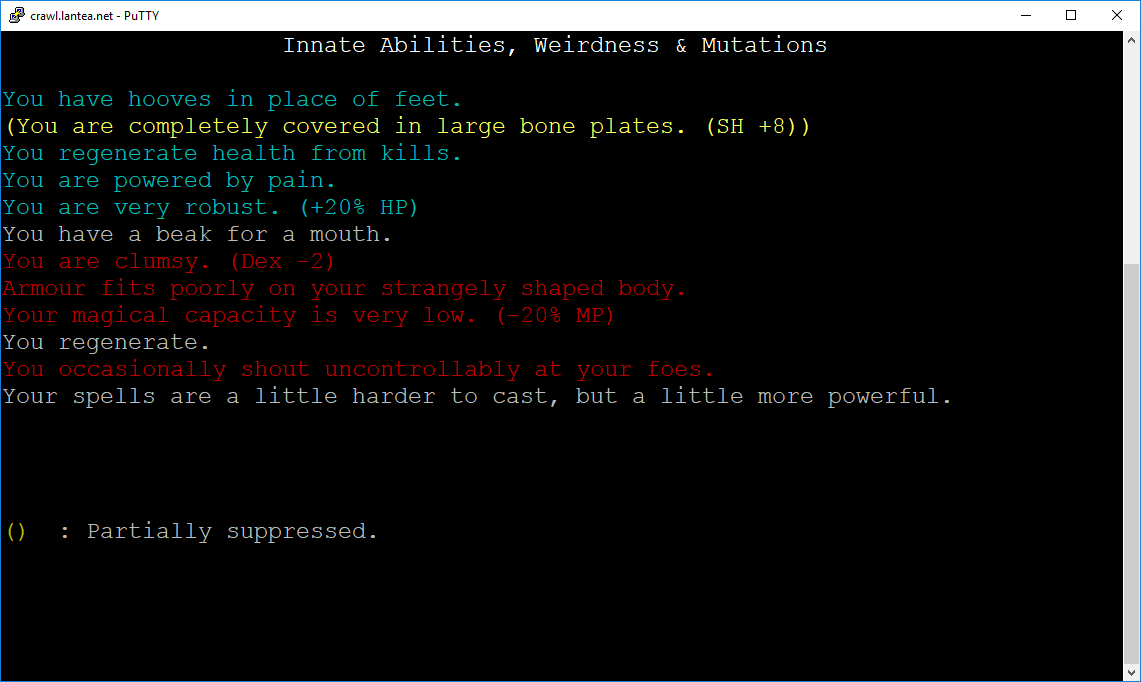Minimize the PuTTY window
This screenshot has width=1141, height=682.
[x=1026, y=15]
